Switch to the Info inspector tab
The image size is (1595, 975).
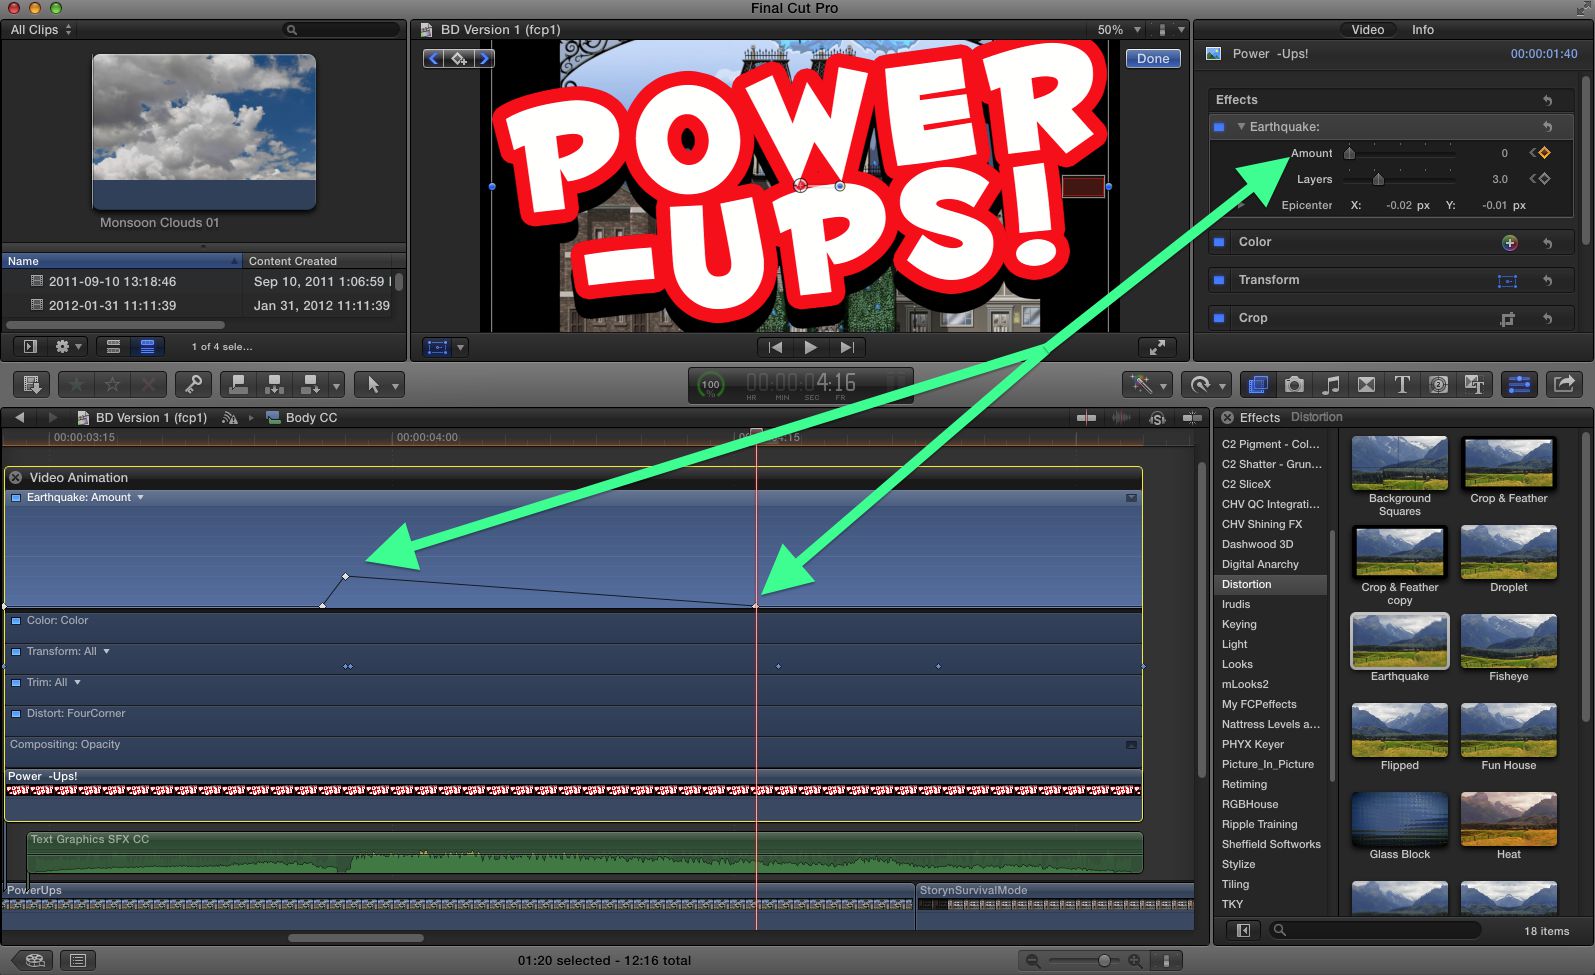click(1422, 30)
